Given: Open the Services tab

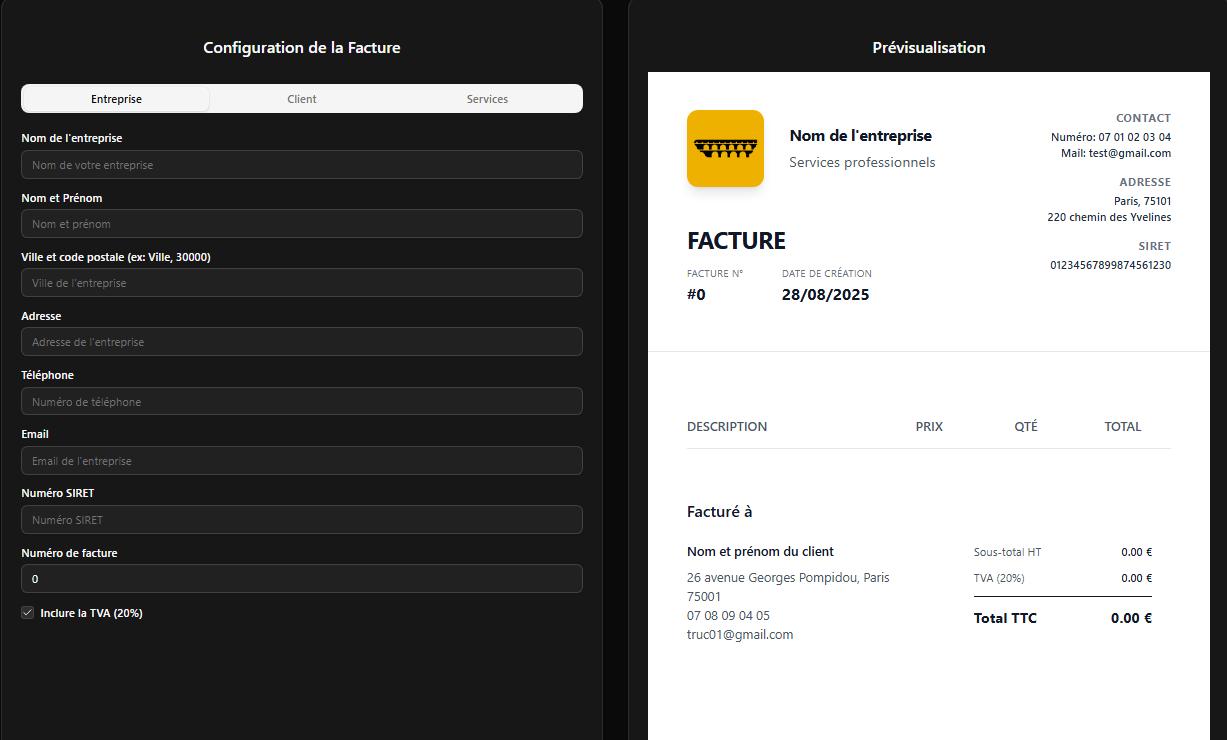Looking at the screenshot, I should coord(487,99).
